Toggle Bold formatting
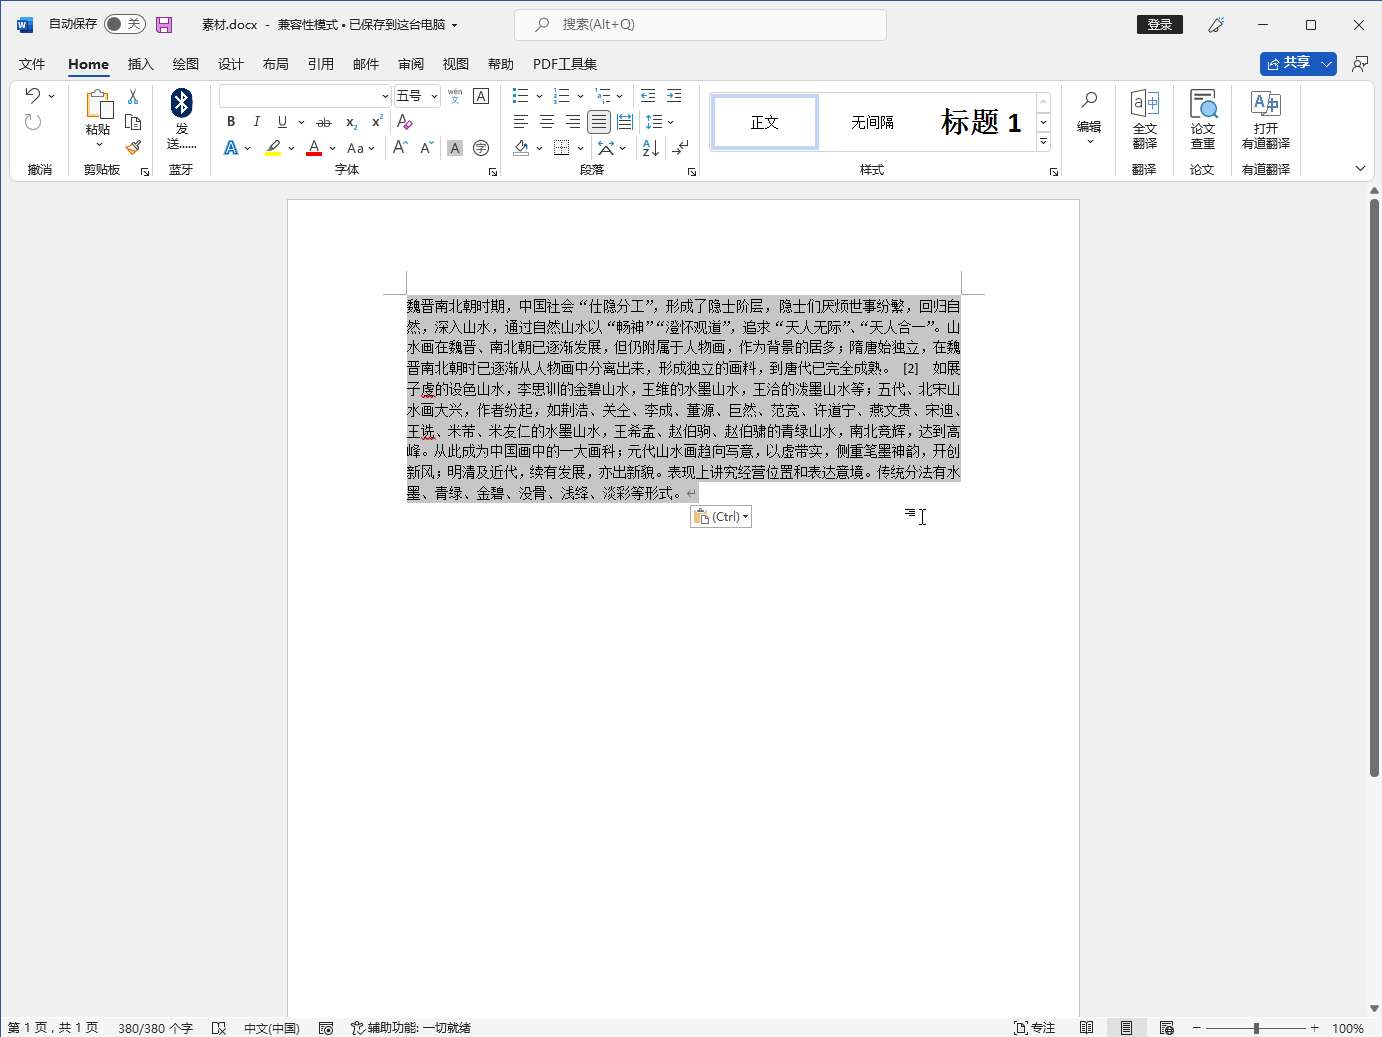The height and width of the screenshot is (1037, 1382). tap(231, 122)
